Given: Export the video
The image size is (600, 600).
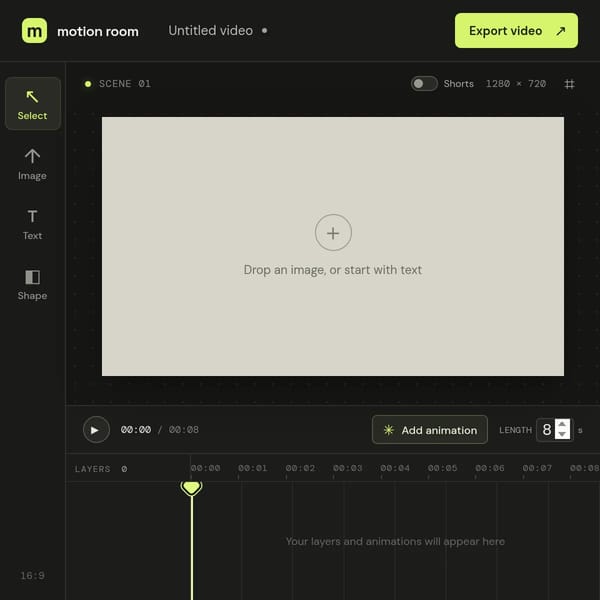Looking at the screenshot, I should [516, 31].
